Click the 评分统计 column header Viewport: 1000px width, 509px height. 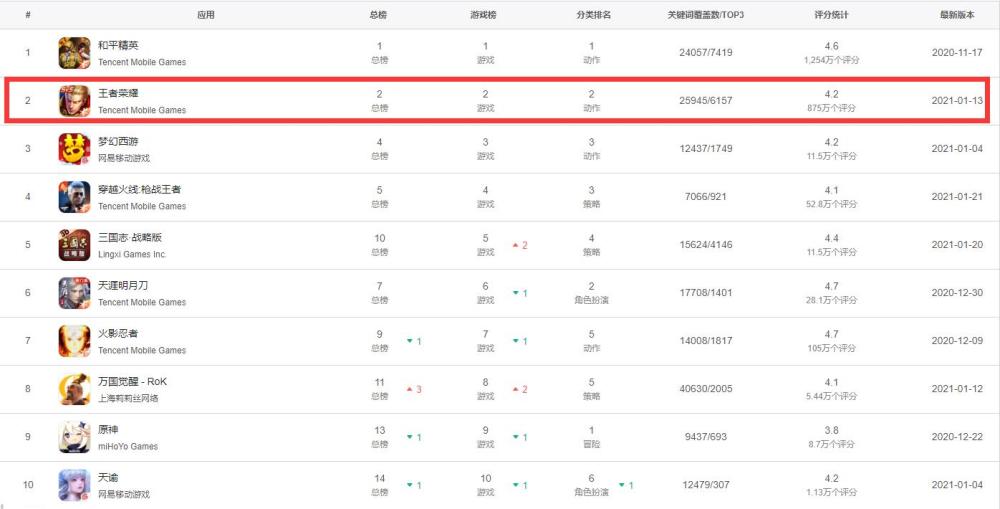[x=831, y=15]
